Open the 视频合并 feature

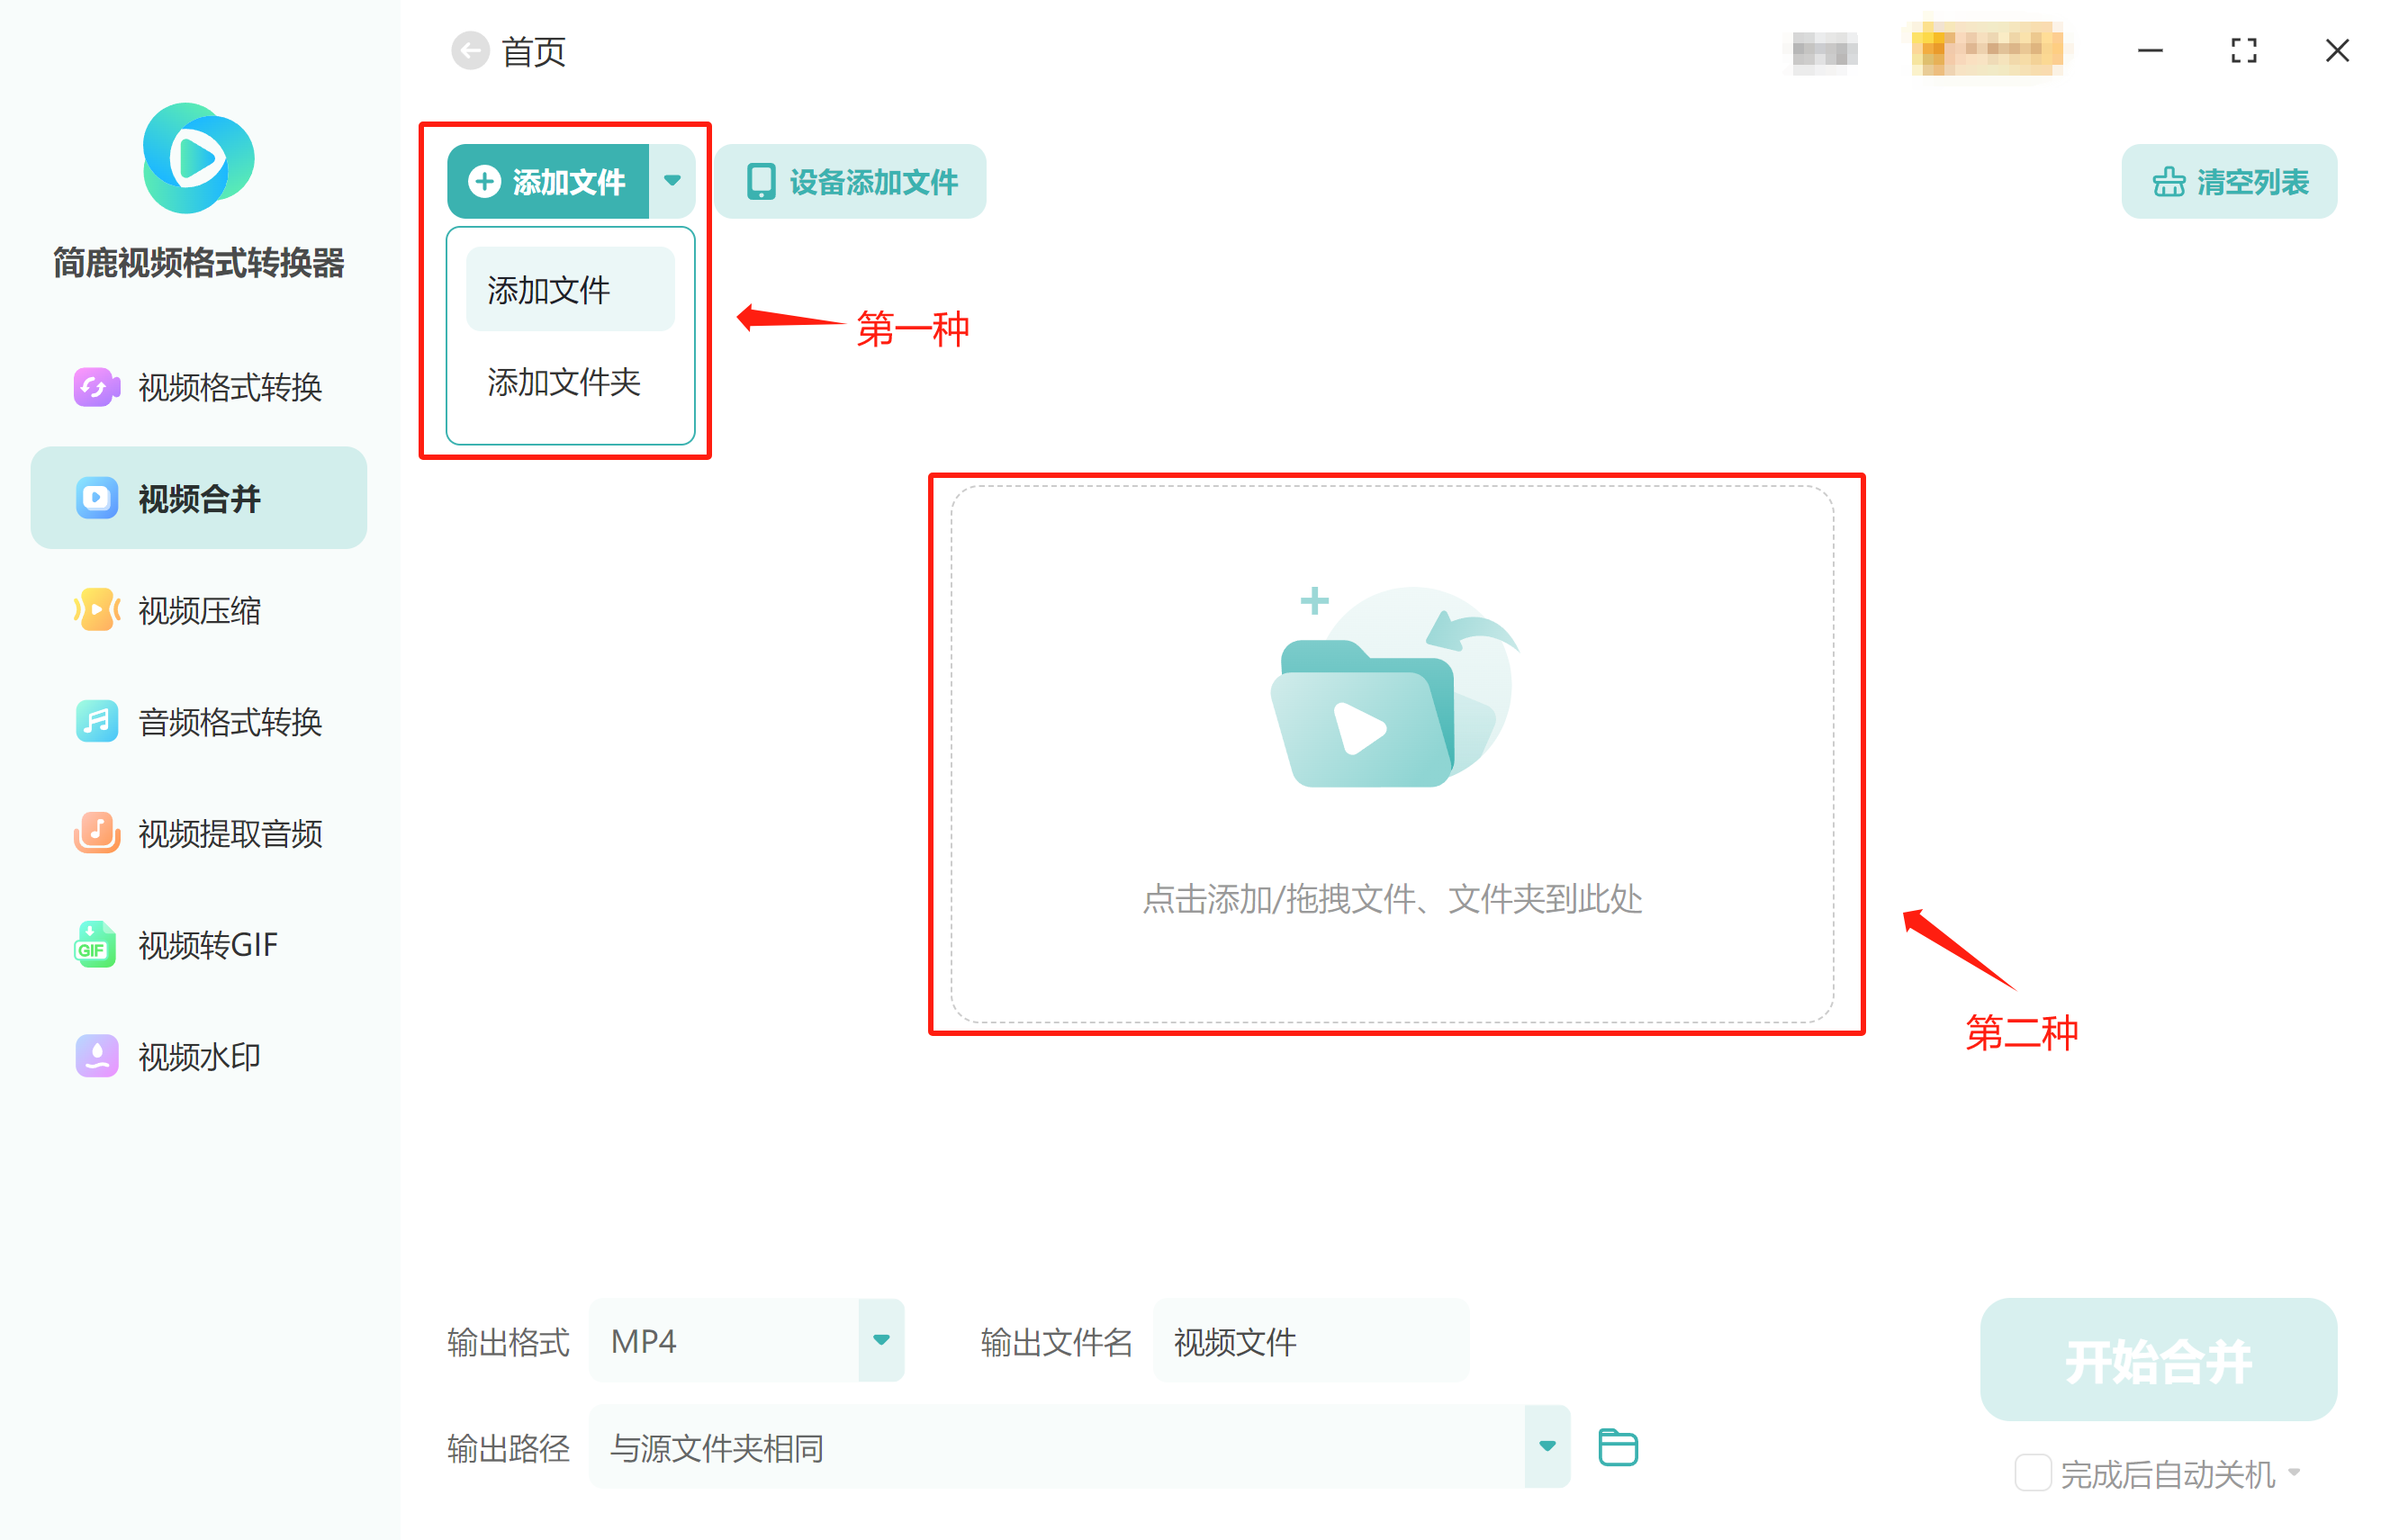[x=198, y=497]
